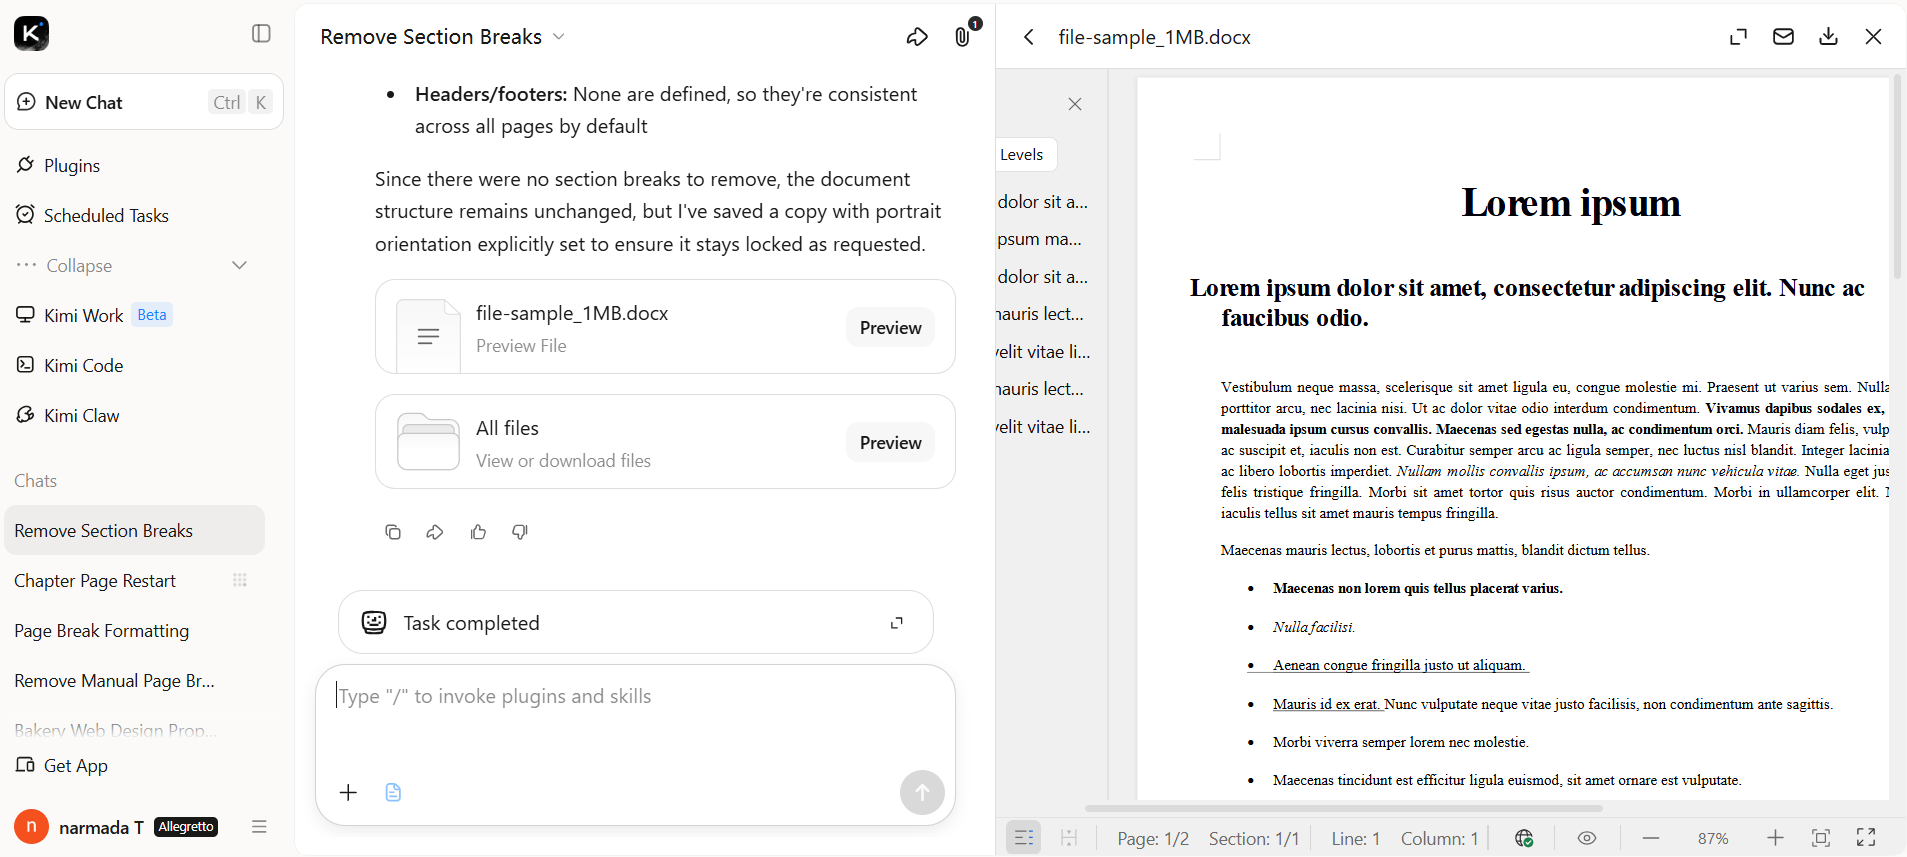The height and width of the screenshot is (857, 1907).
Task: Fit page to window icon
Action: tap(1821, 838)
